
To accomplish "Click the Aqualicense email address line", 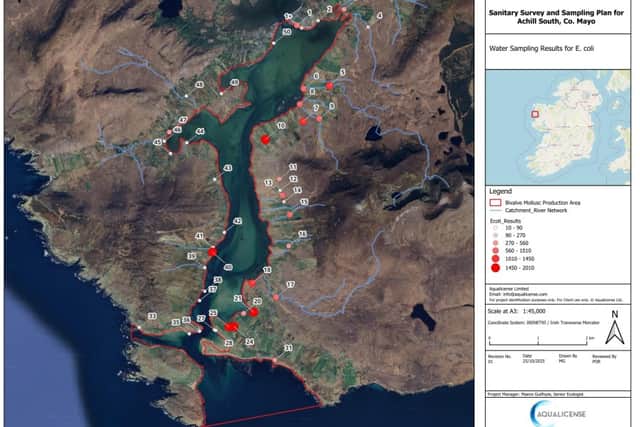I will click(x=518, y=294).
